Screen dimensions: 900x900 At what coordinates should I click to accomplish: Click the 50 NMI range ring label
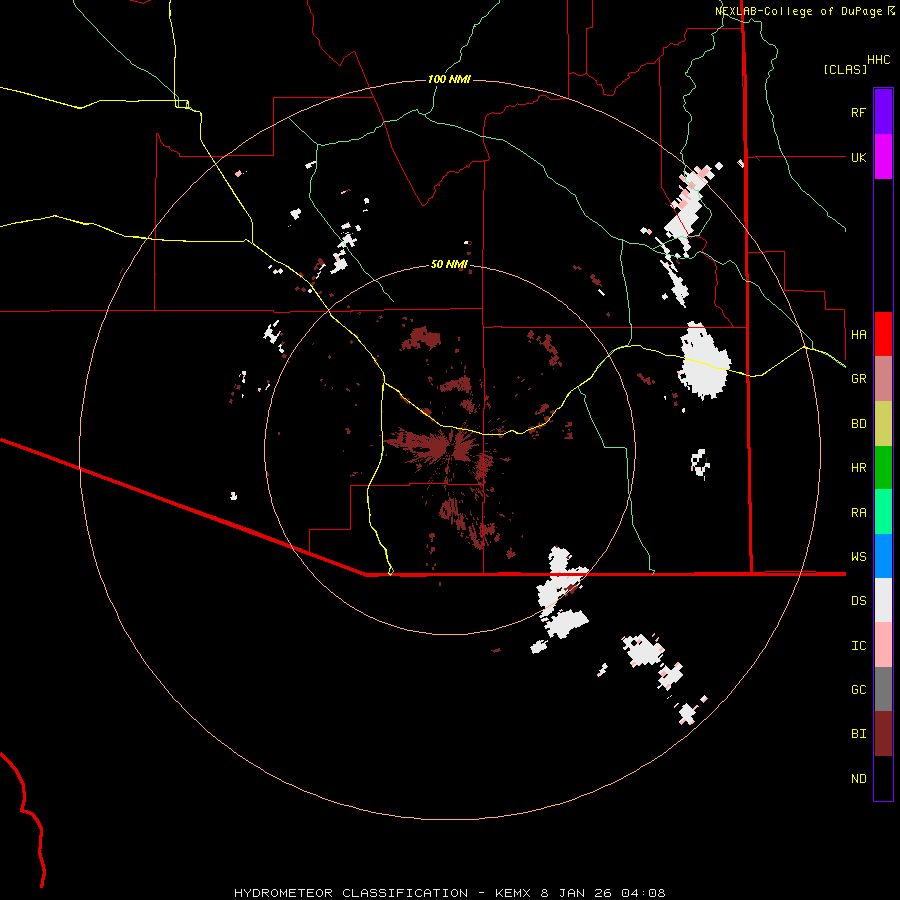(449, 264)
